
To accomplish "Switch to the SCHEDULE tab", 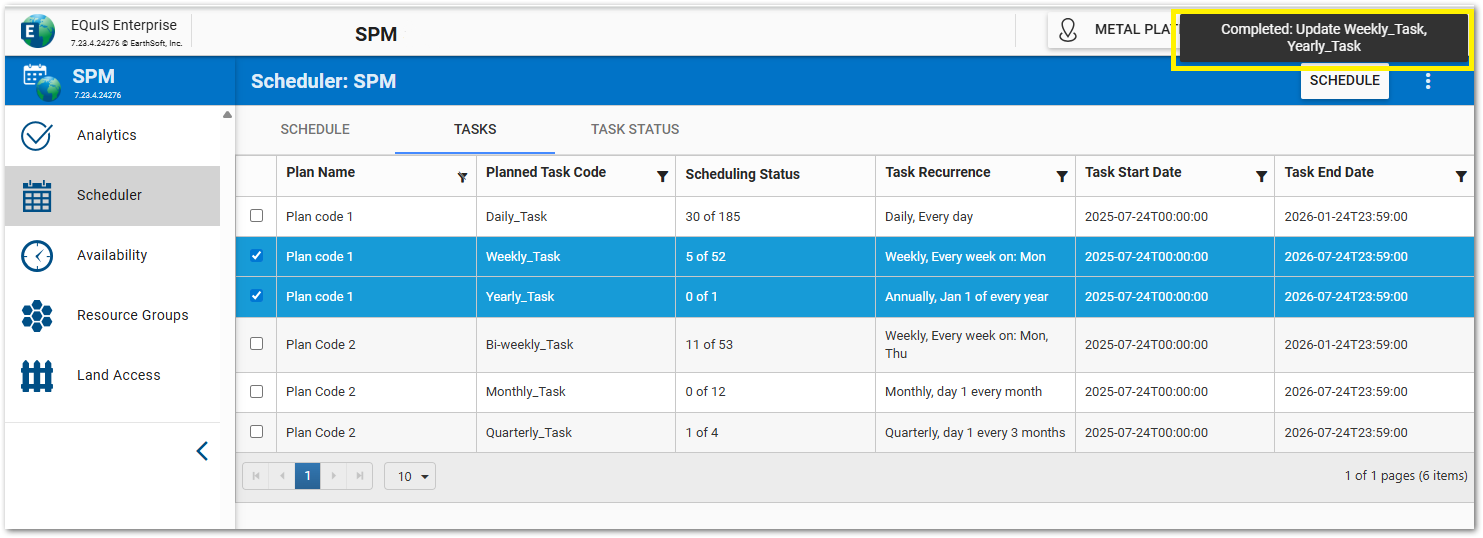I will coord(315,129).
